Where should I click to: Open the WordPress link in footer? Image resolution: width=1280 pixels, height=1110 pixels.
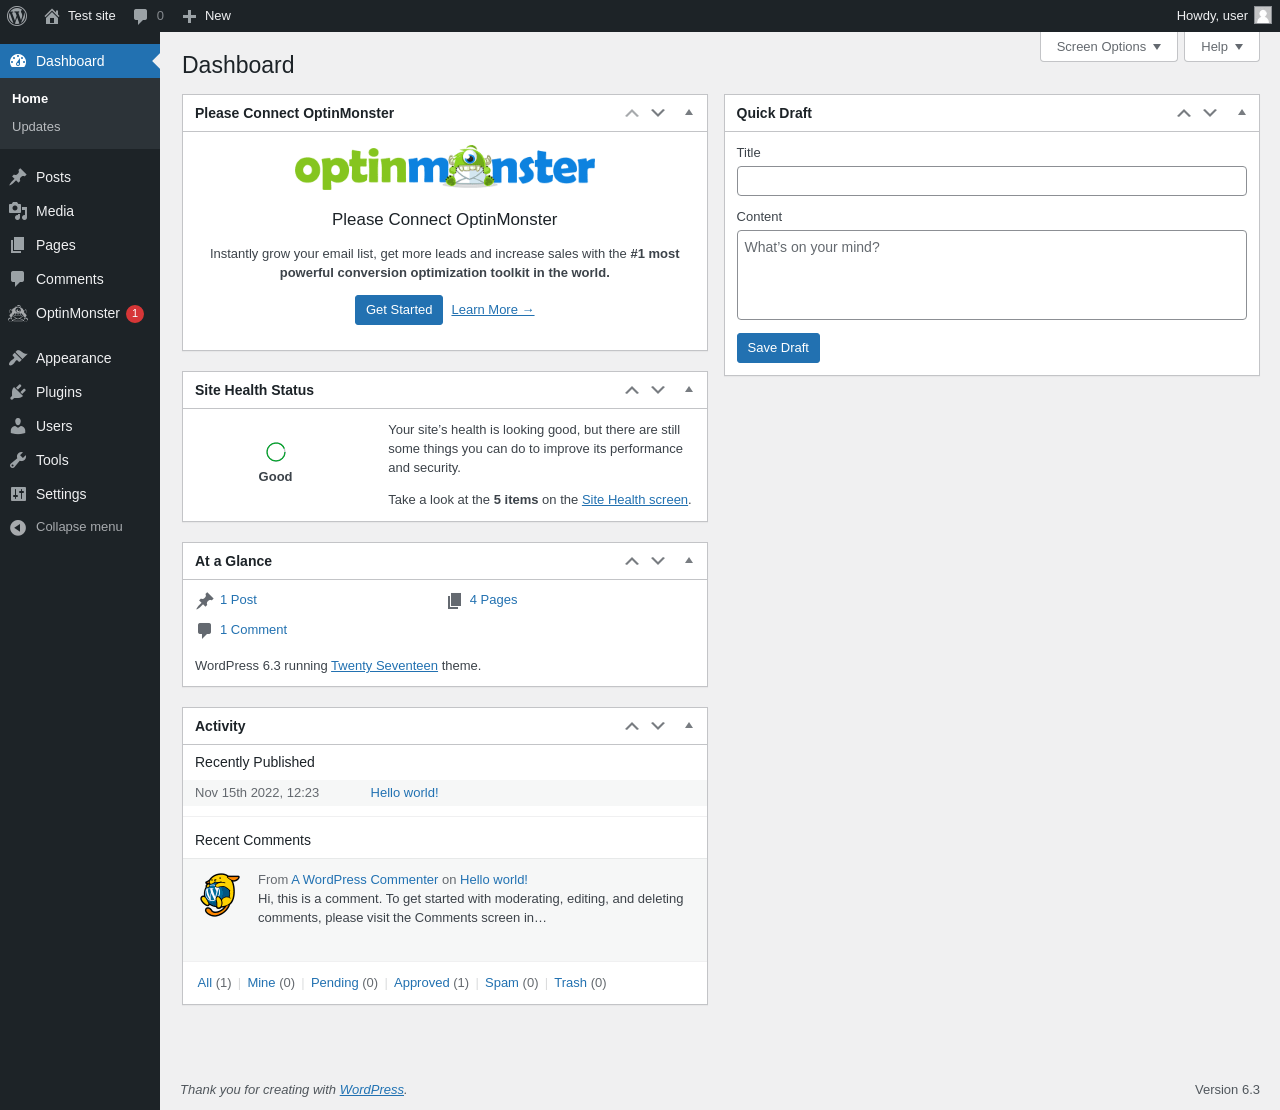click(372, 1090)
